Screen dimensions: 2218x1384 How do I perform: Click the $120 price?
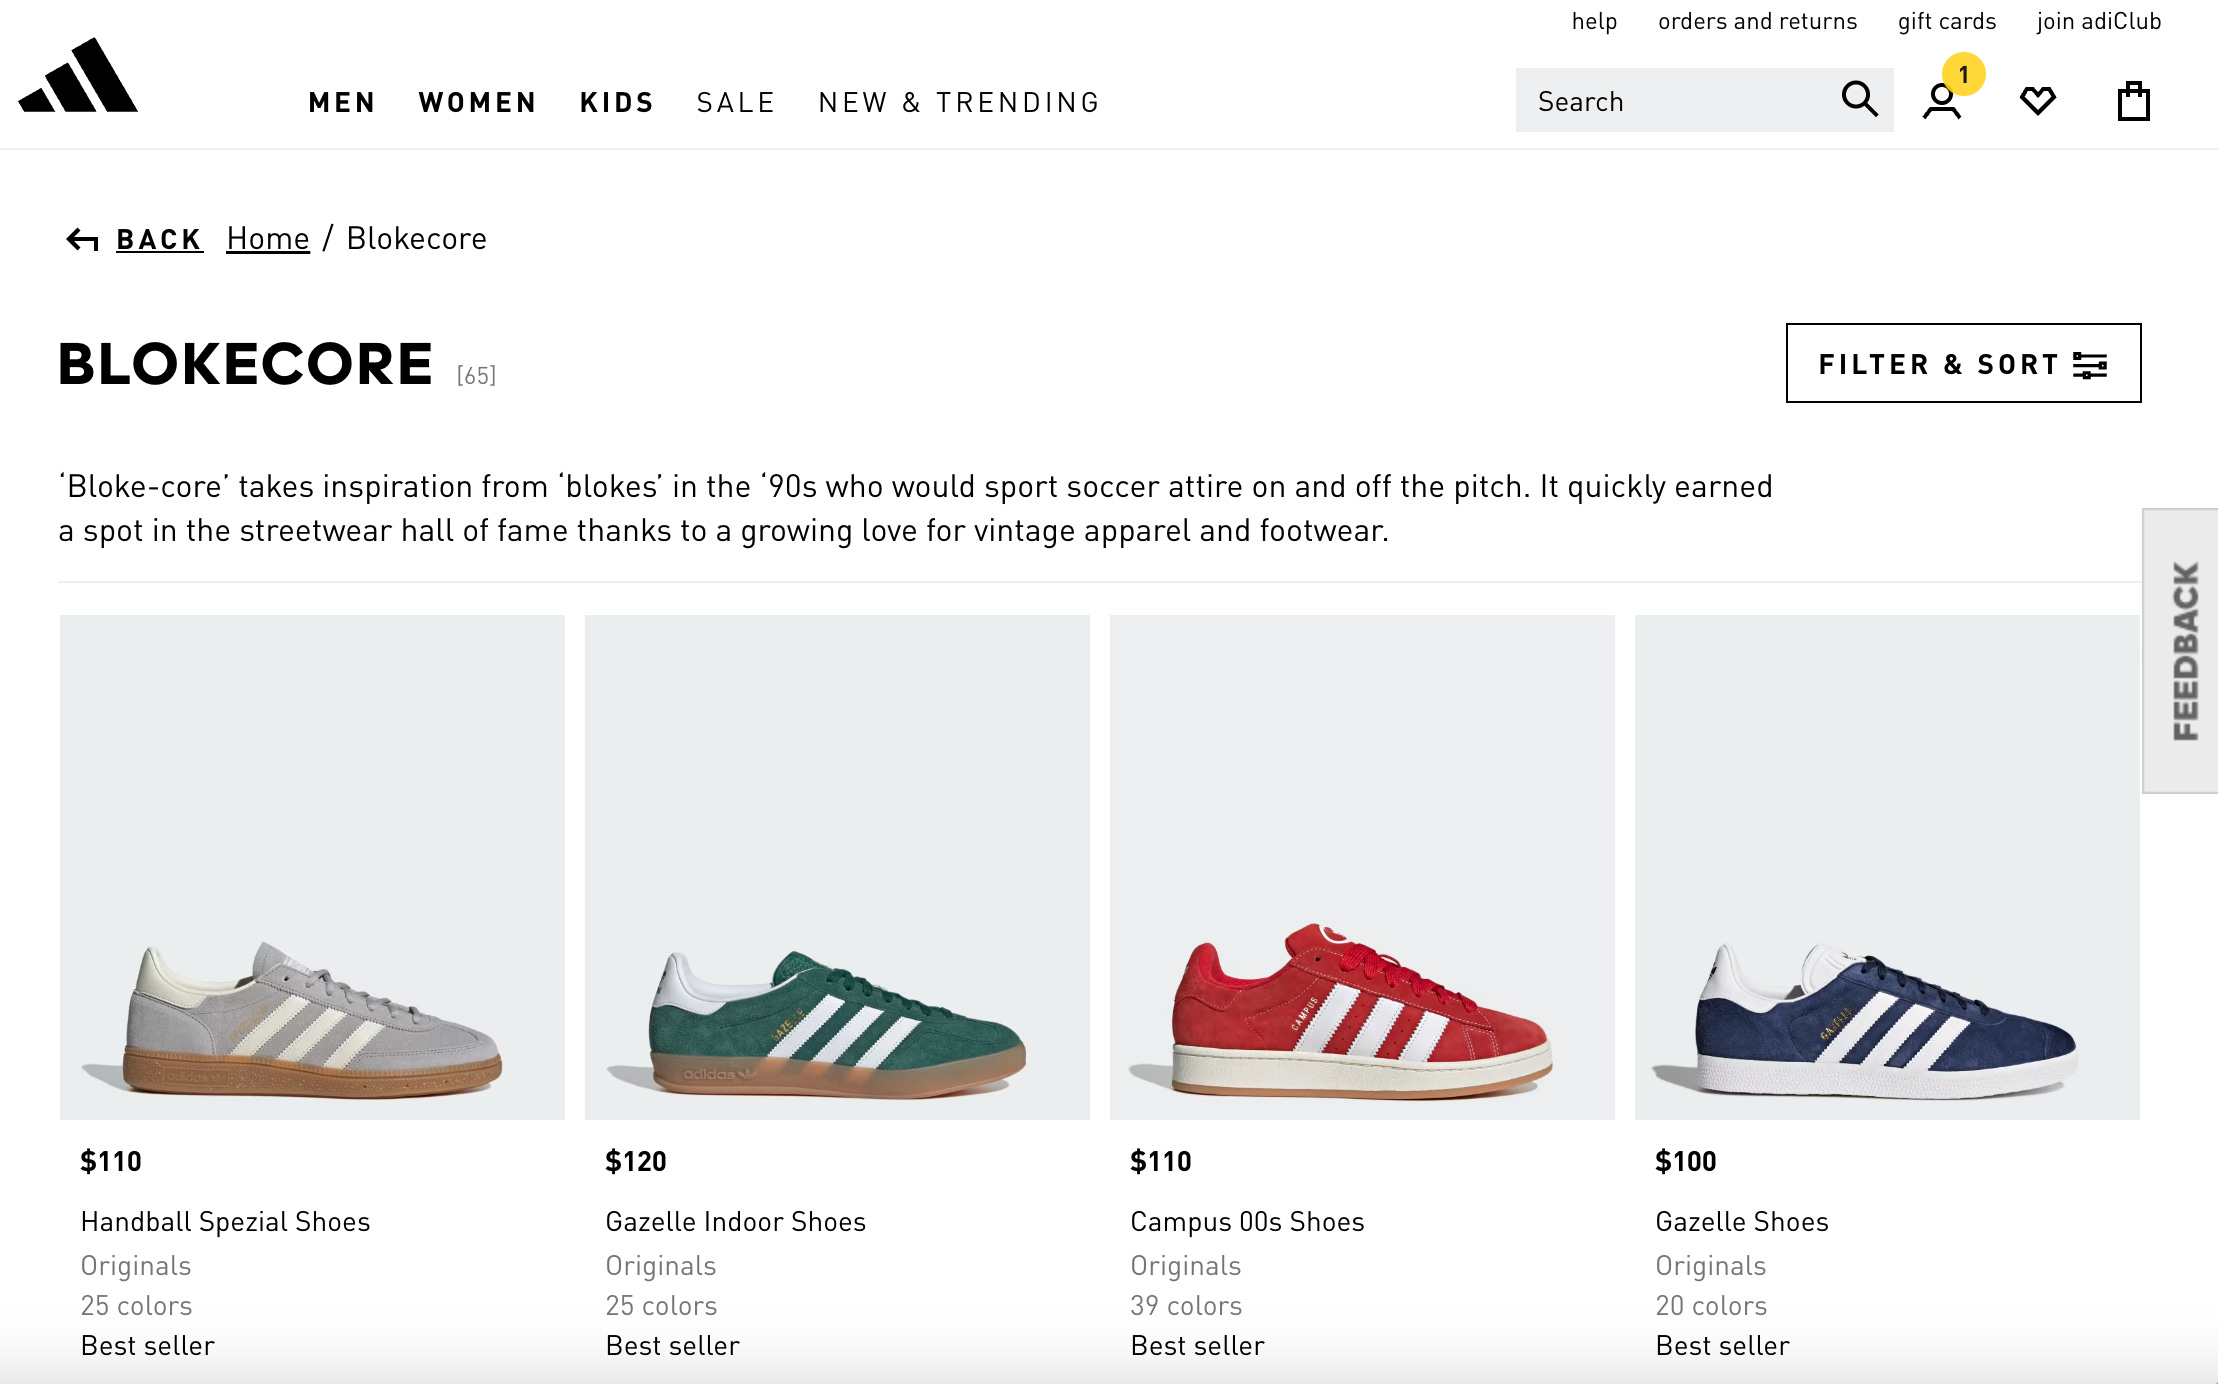tap(635, 1161)
